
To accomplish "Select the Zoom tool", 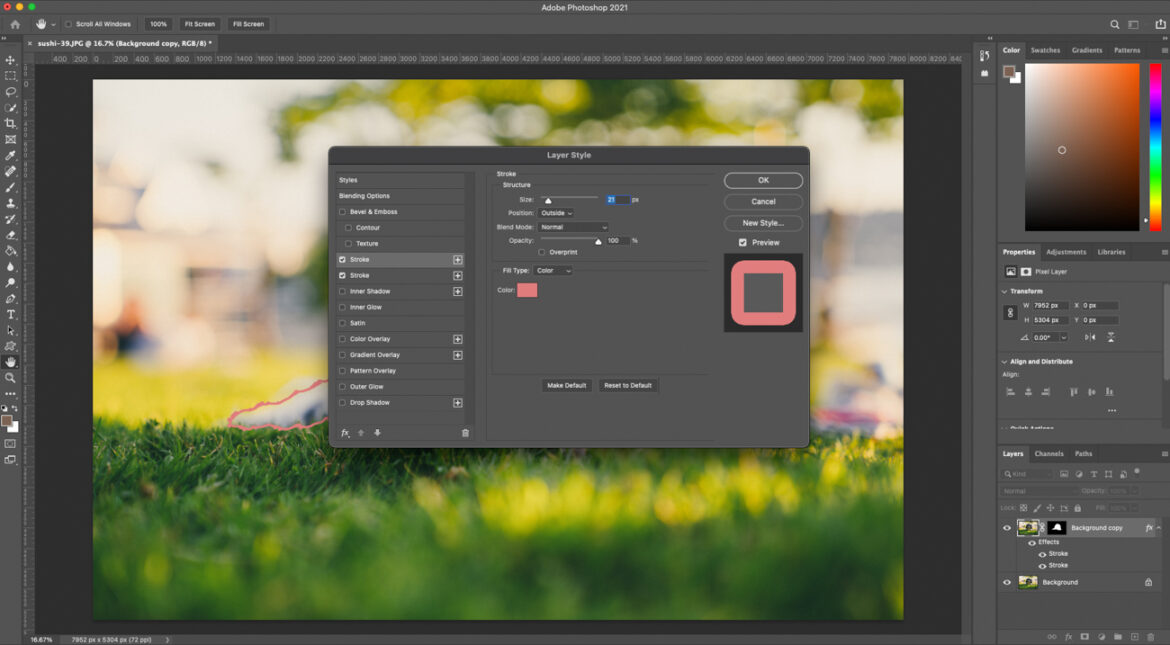I will pyautogui.click(x=11, y=379).
